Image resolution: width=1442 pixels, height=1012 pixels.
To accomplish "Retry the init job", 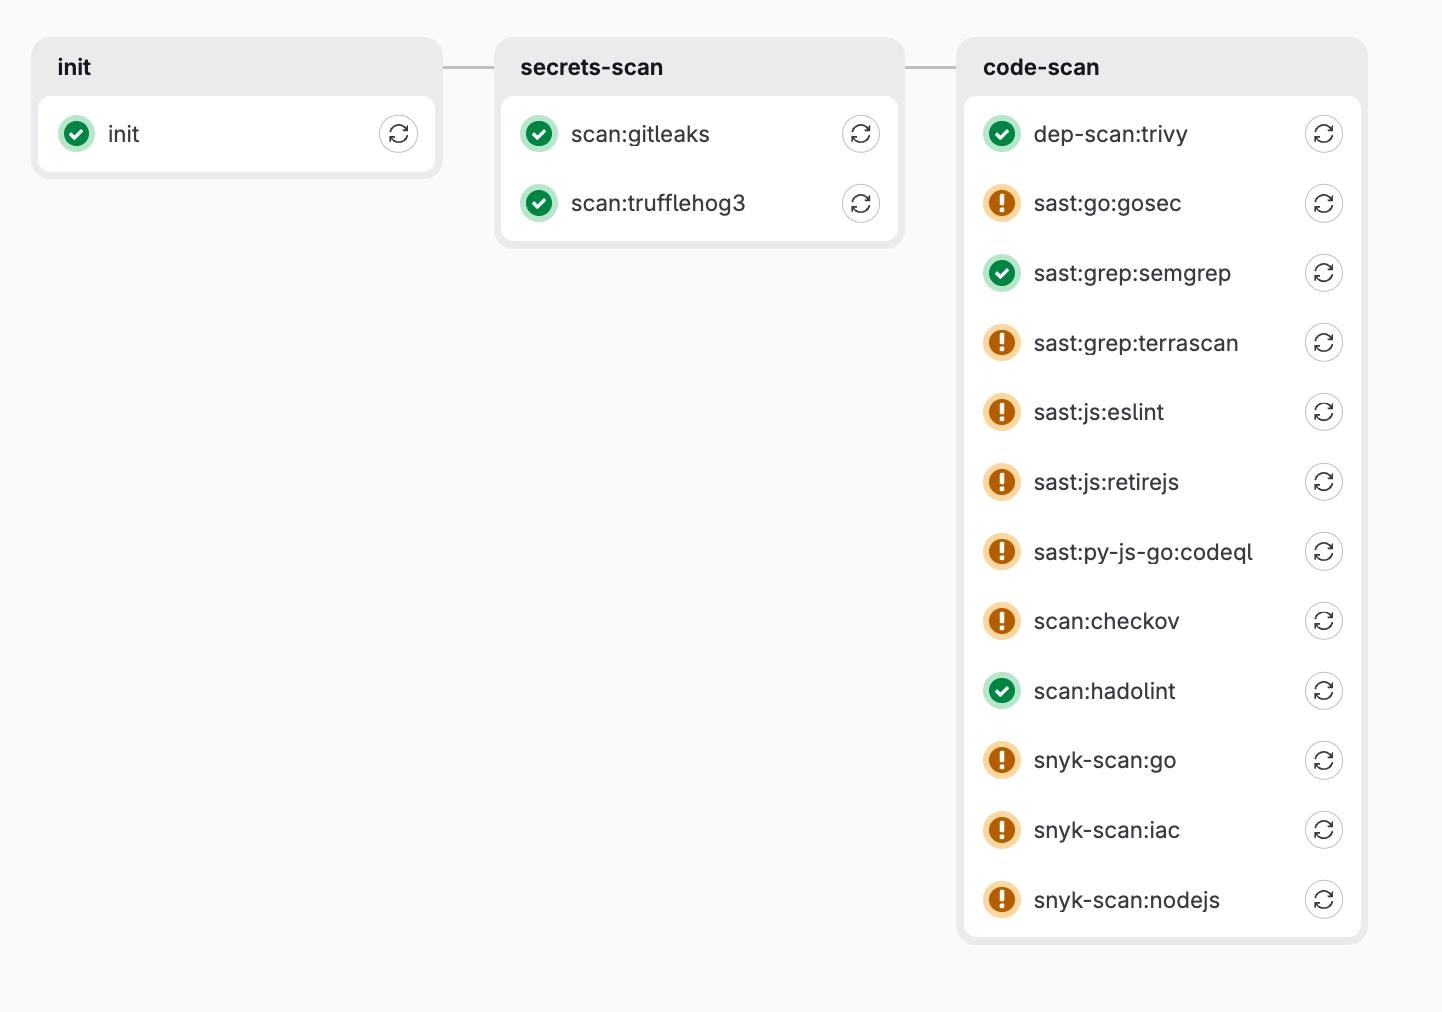I will [x=399, y=133].
